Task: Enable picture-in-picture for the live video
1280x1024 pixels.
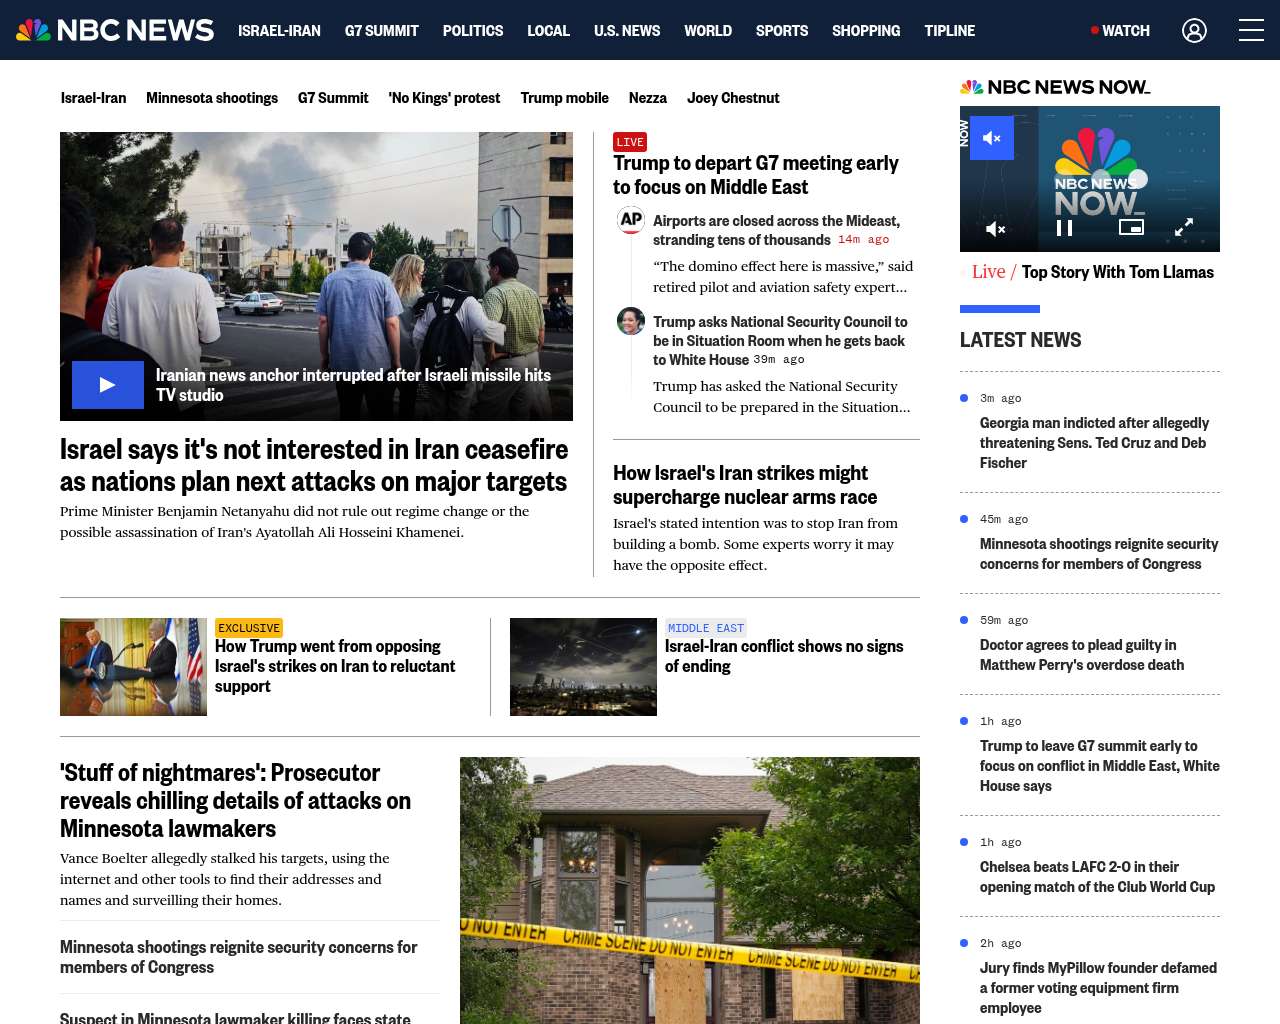Action: (x=1131, y=227)
